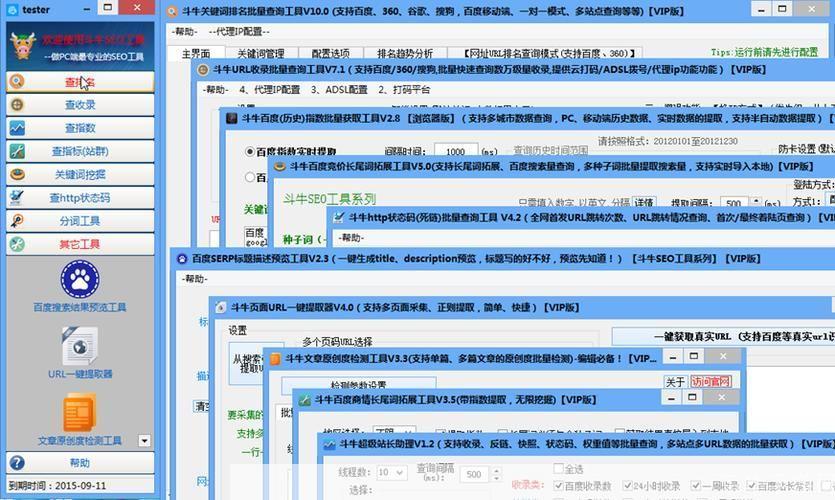Screen dimensions: 835x500
Task: Adjust the 提取间隔 spinner in 竞价长尾词 window
Action: point(756,201)
